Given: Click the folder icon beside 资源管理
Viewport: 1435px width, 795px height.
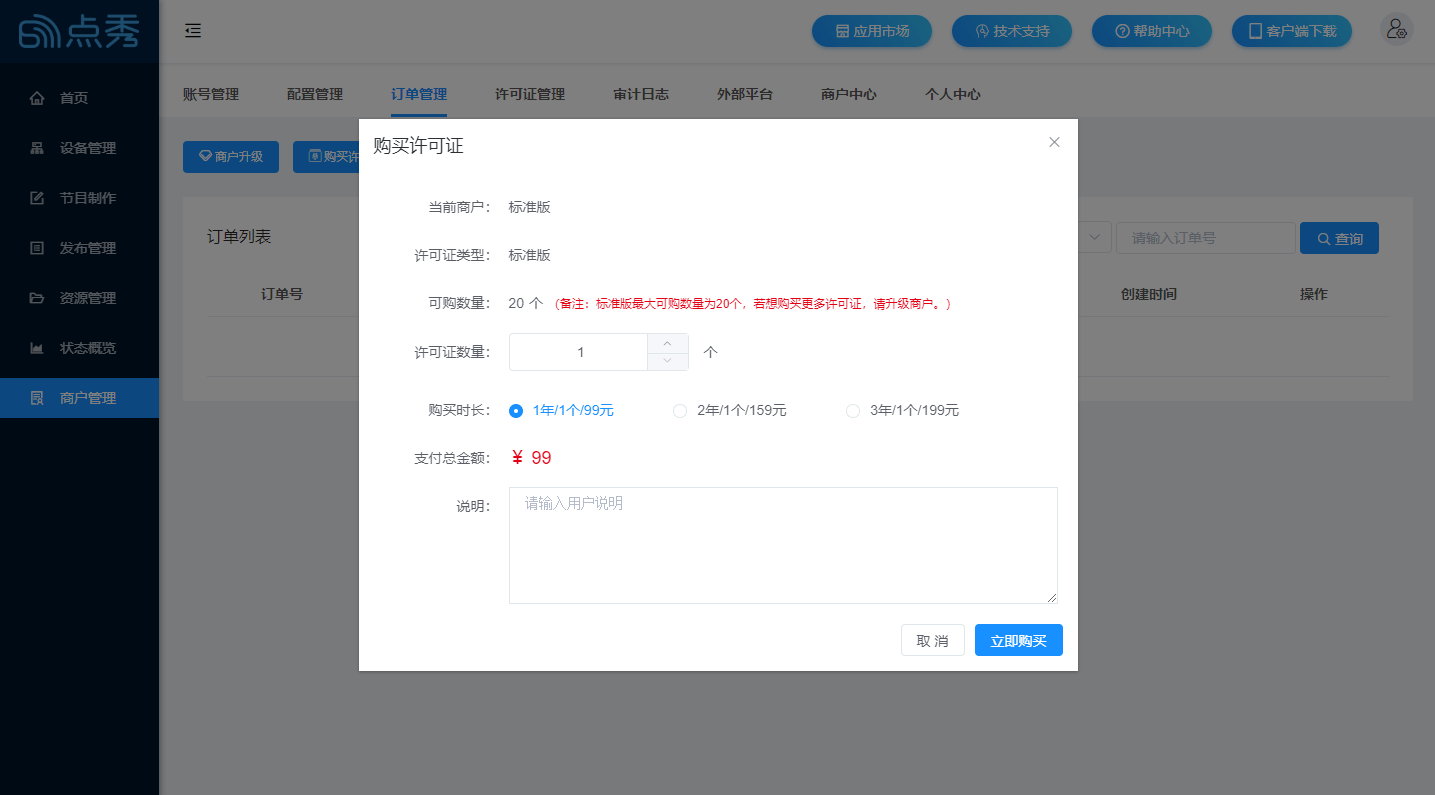Looking at the screenshot, I should pos(37,298).
